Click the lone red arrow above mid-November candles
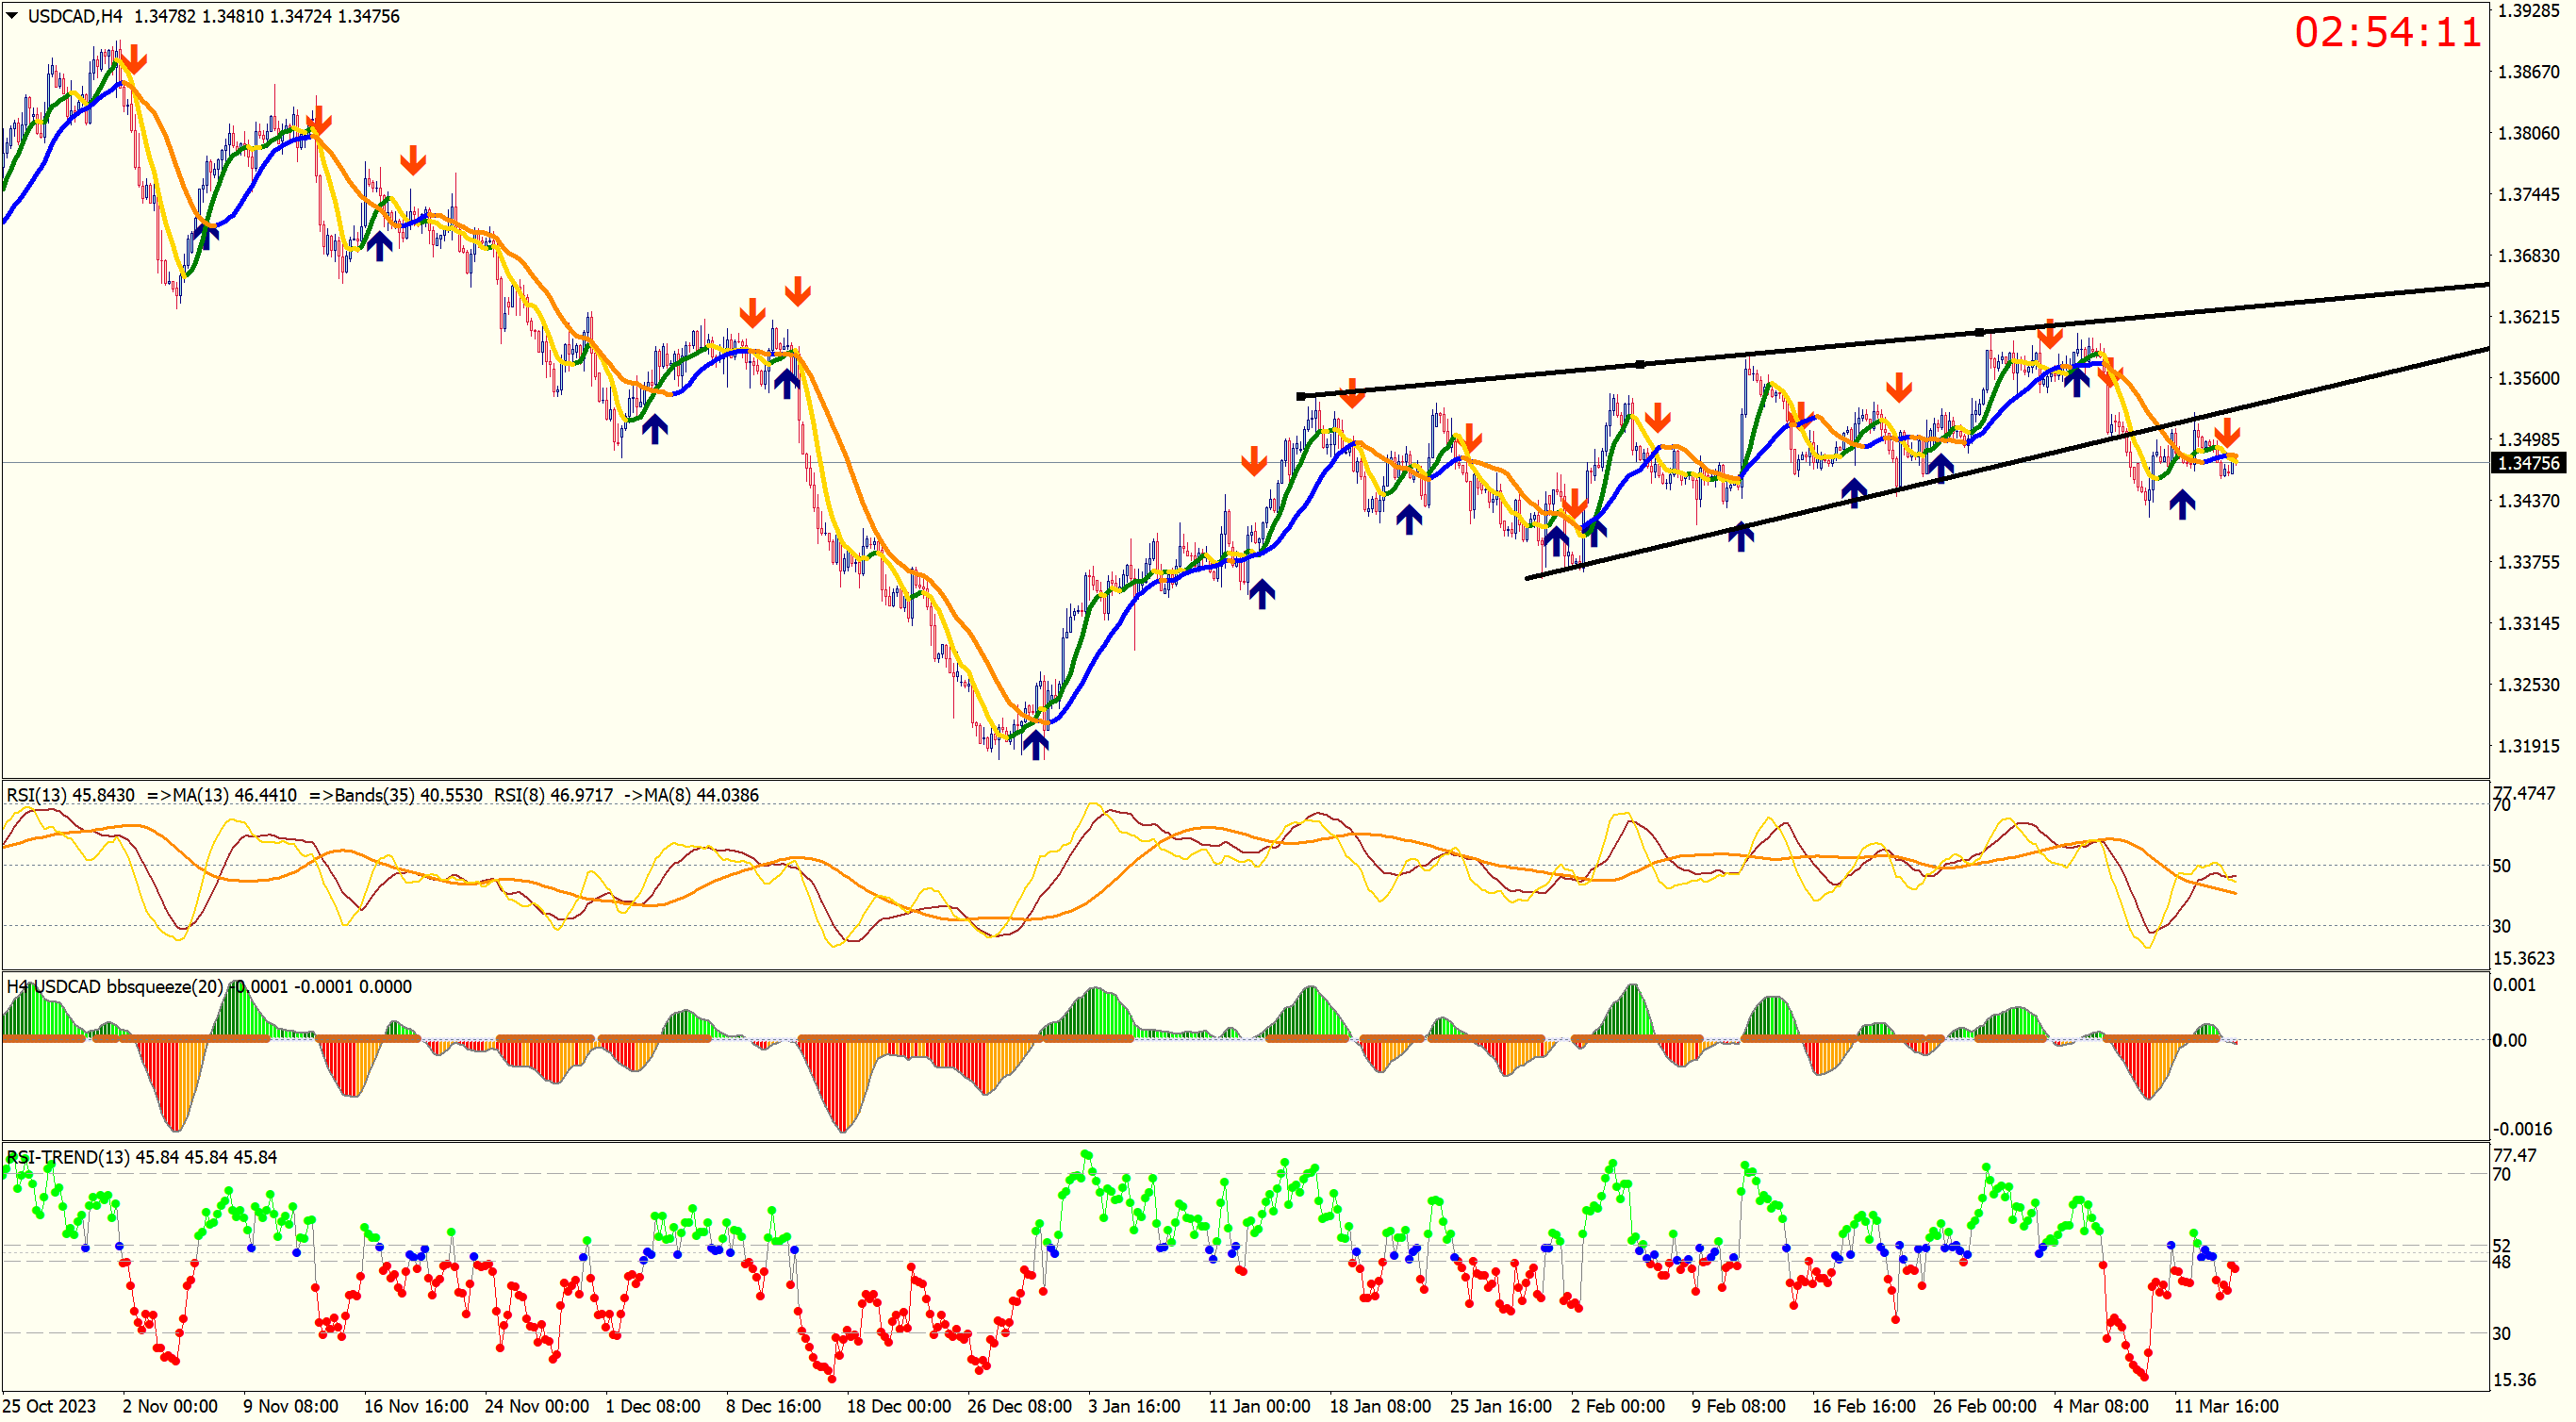The height and width of the screenshot is (1422, 2576). click(413, 159)
